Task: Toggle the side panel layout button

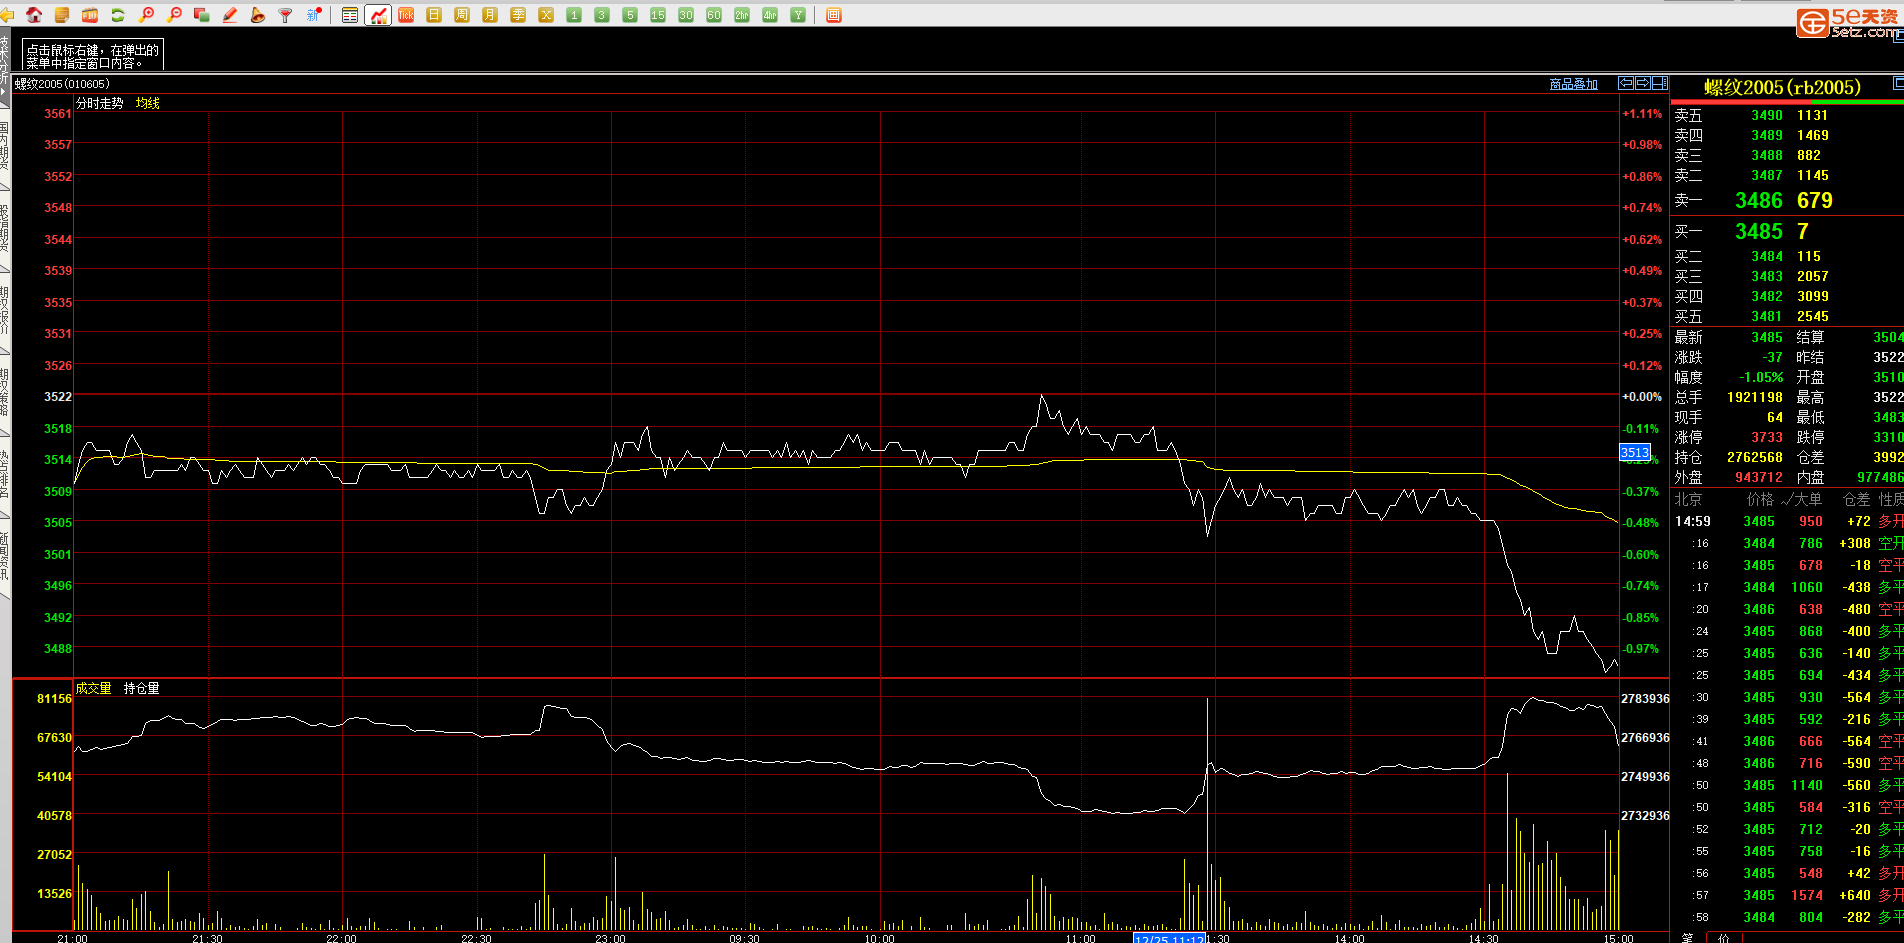Action: pos(1660,83)
